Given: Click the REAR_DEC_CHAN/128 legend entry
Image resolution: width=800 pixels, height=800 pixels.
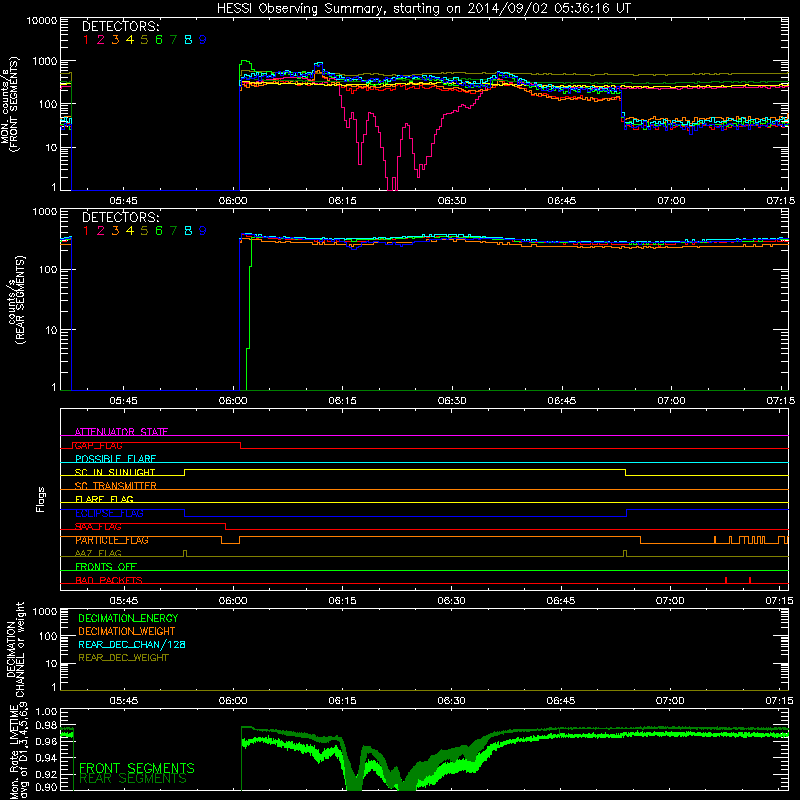Looking at the screenshot, I should point(132,644).
